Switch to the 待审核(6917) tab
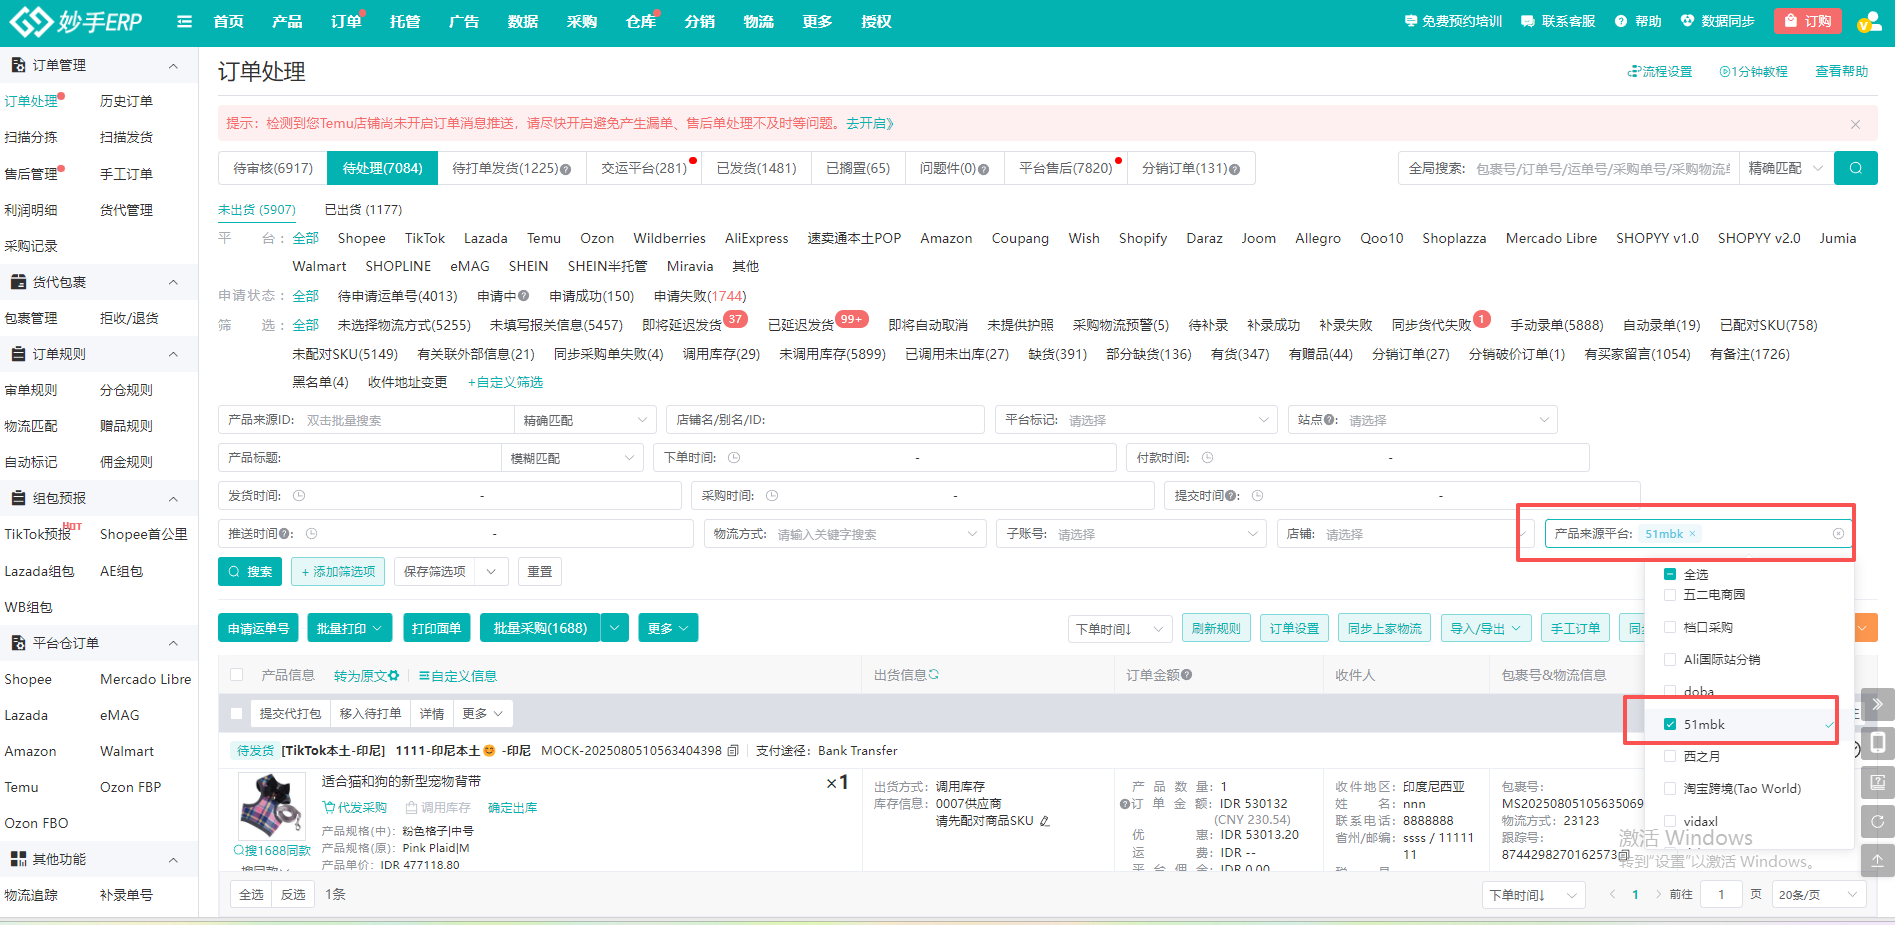Viewport: 1895px width, 925px height. [273, 168]
